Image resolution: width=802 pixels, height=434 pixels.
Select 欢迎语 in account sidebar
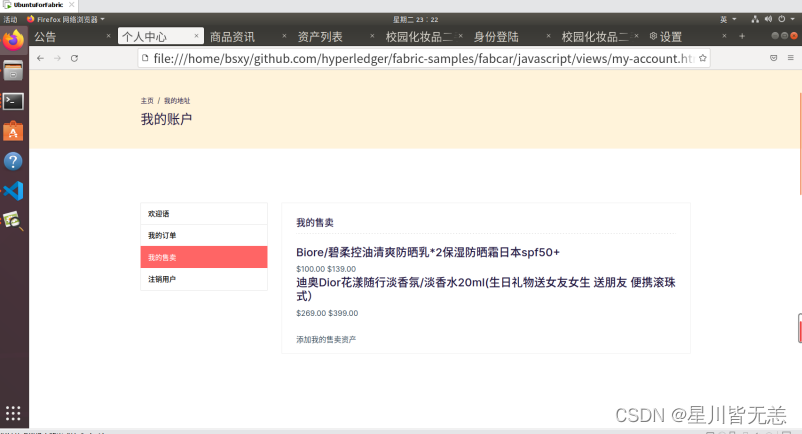(x=204, y=214)
